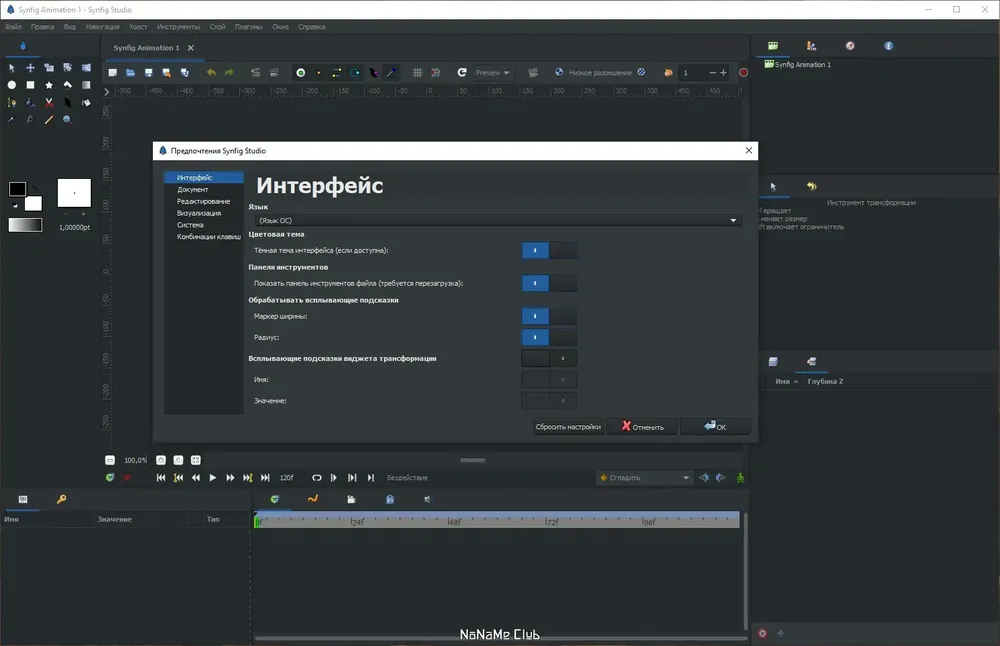The height and width of the screenshot is (646, 1000).
Task: Click the onion skin icon in the toolbar
Action: [x=668, y=73]
